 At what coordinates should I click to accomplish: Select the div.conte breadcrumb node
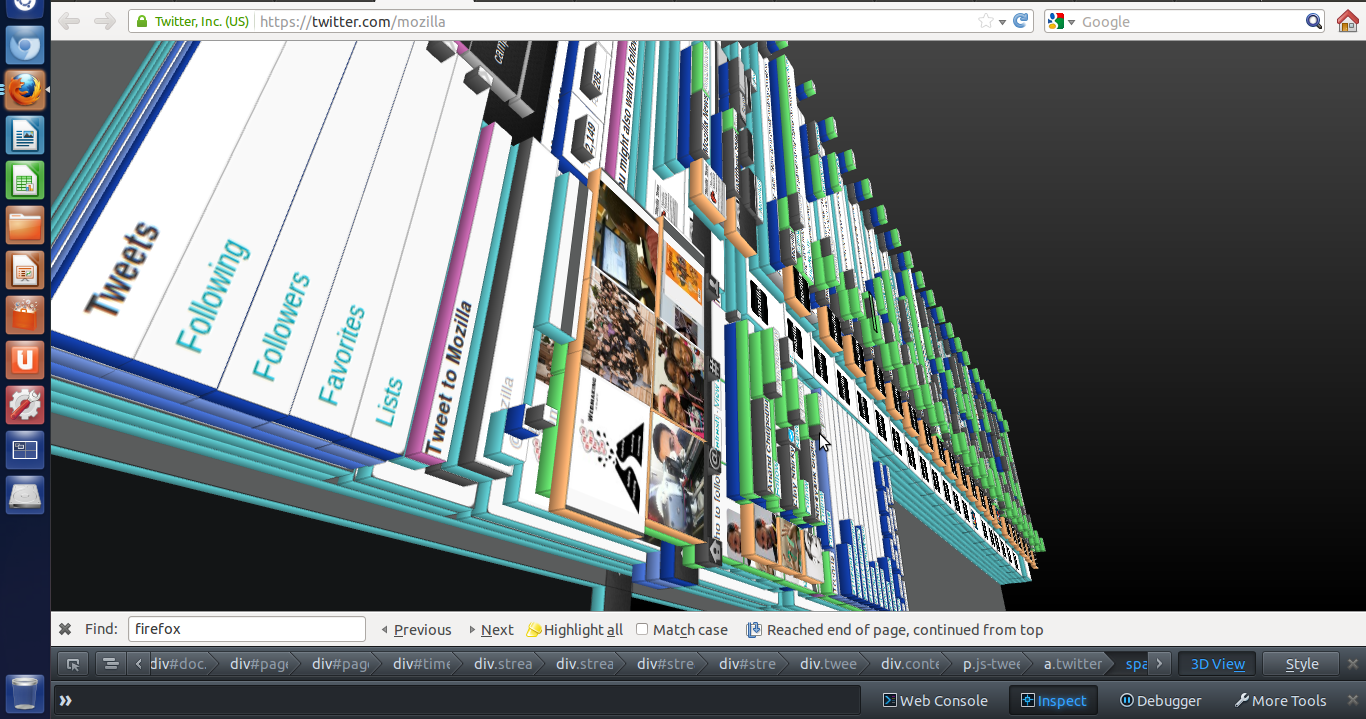(910, 664)
